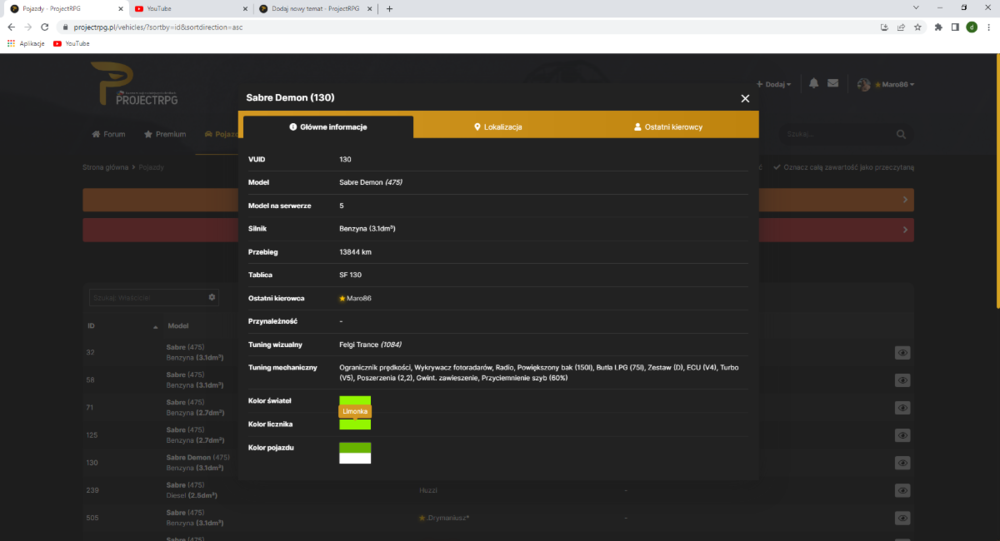Click the Kolor licznika green swatch

[x=355, y=425]
